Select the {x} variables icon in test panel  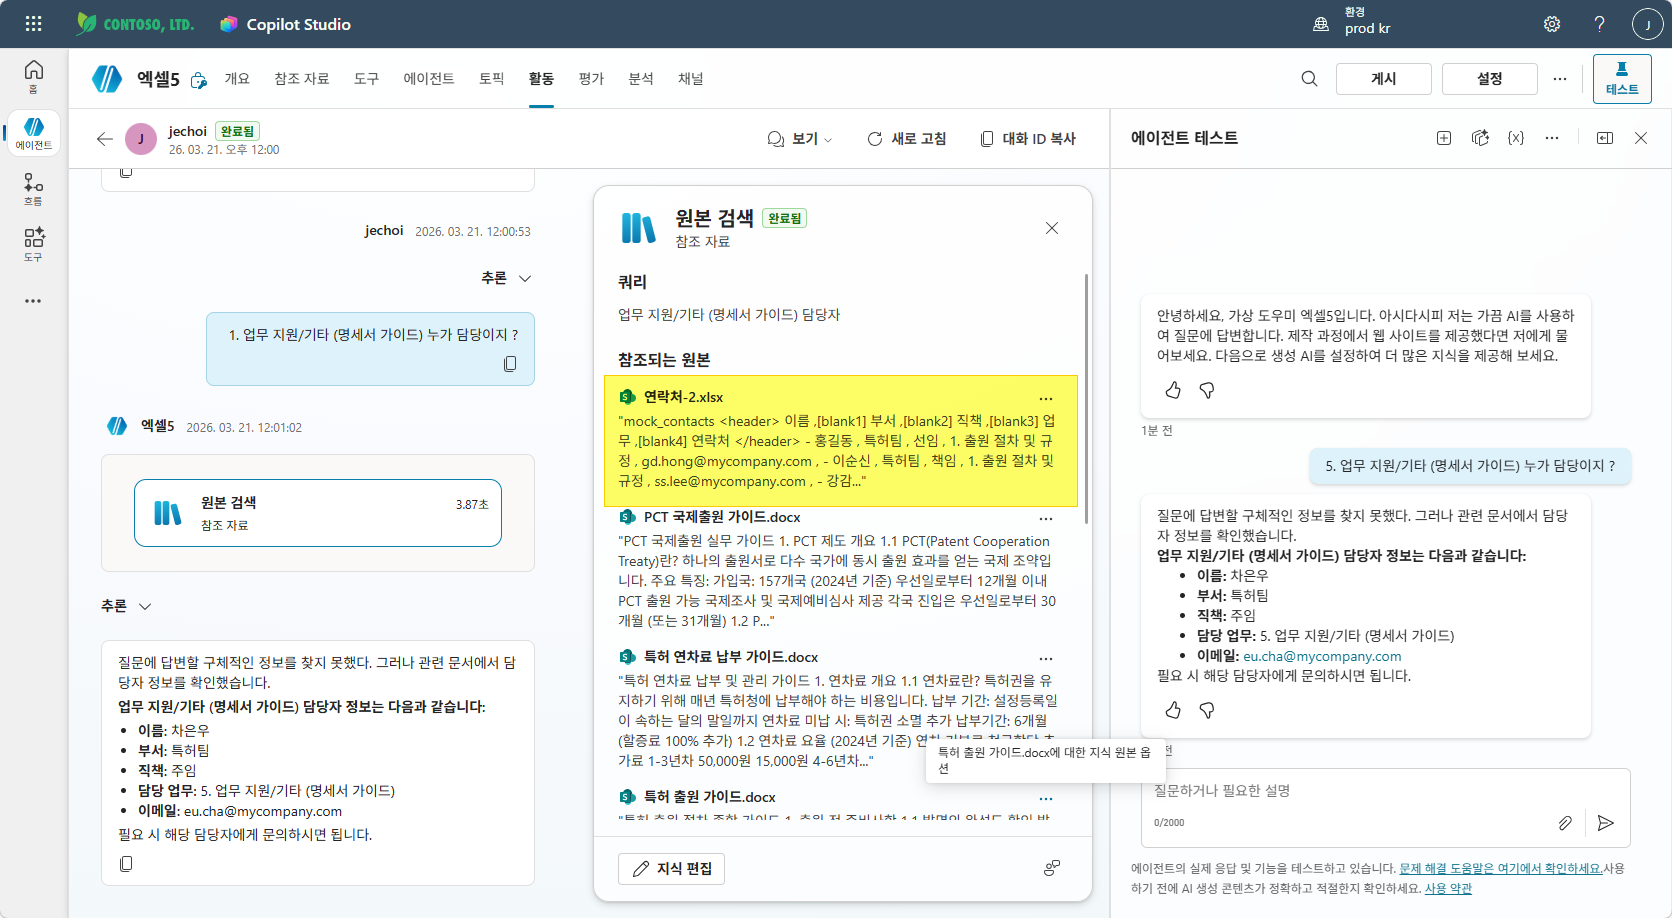click(x=1515, y=138)
